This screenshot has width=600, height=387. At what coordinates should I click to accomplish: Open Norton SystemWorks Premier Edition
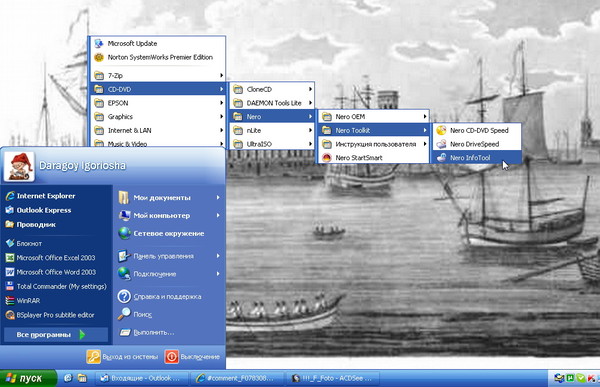pos(157,57)
